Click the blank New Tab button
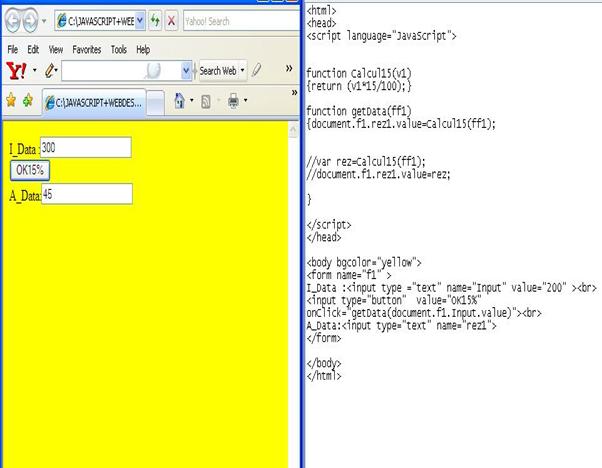 coord(155,103)
